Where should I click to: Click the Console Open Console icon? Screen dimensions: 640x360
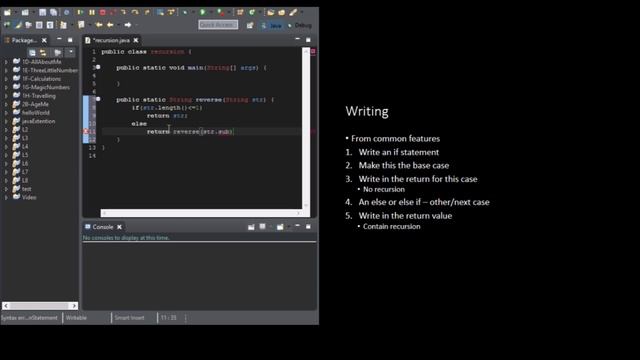click(280, 227)
